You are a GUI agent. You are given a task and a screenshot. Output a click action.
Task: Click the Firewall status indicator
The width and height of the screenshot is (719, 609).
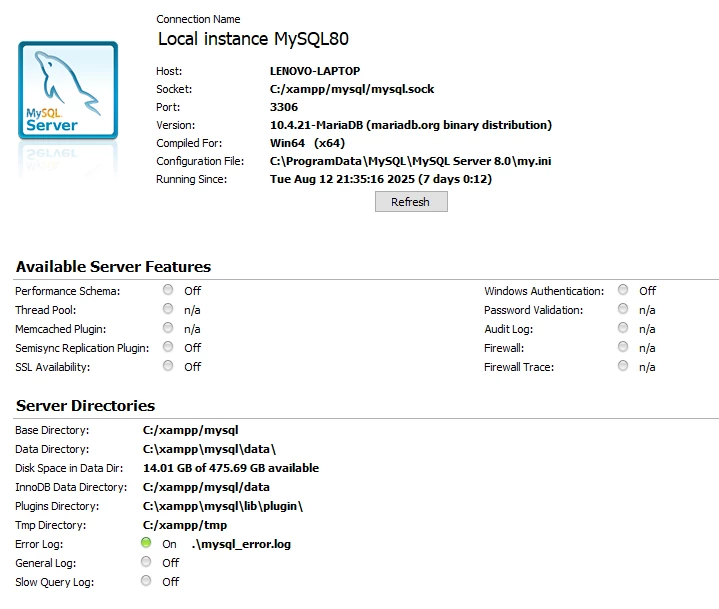click(x=623, y=347)
